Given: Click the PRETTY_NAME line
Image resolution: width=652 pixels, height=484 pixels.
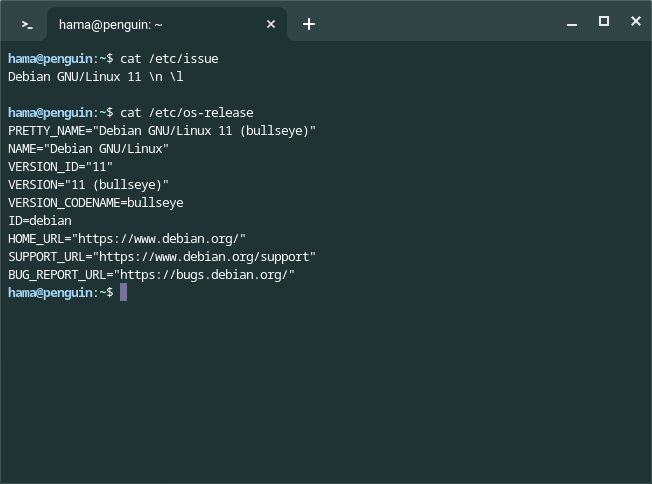Looking at the screenshot, I should click(x=162, y=131).
